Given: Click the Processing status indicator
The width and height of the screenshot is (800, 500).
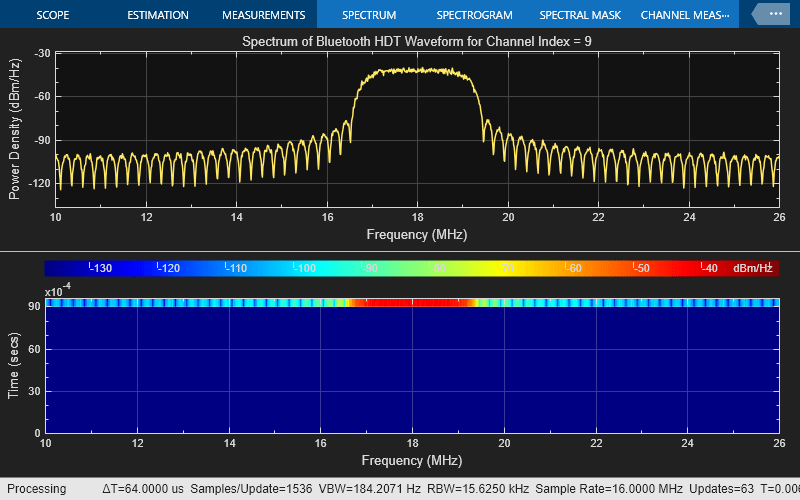Looking at the screenshot, I should 38,489.
